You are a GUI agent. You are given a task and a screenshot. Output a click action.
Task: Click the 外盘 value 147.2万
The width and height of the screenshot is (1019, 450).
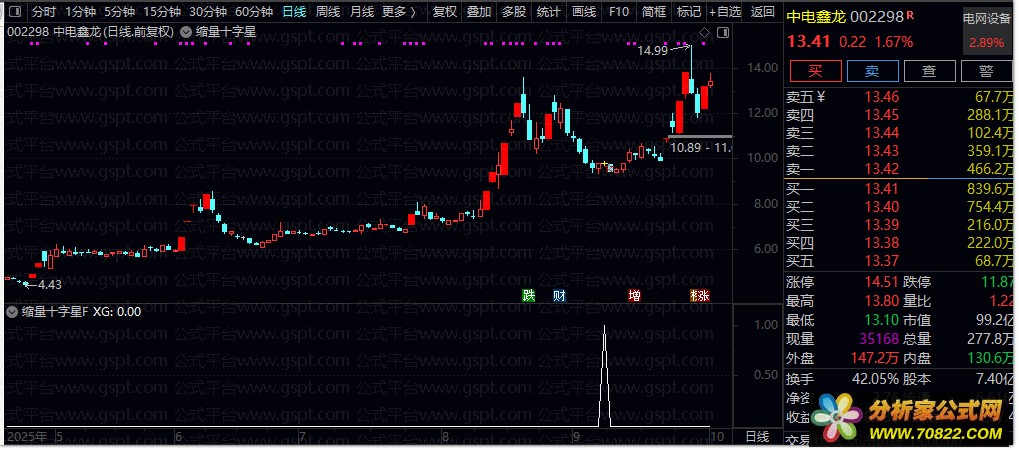[875, 358]
